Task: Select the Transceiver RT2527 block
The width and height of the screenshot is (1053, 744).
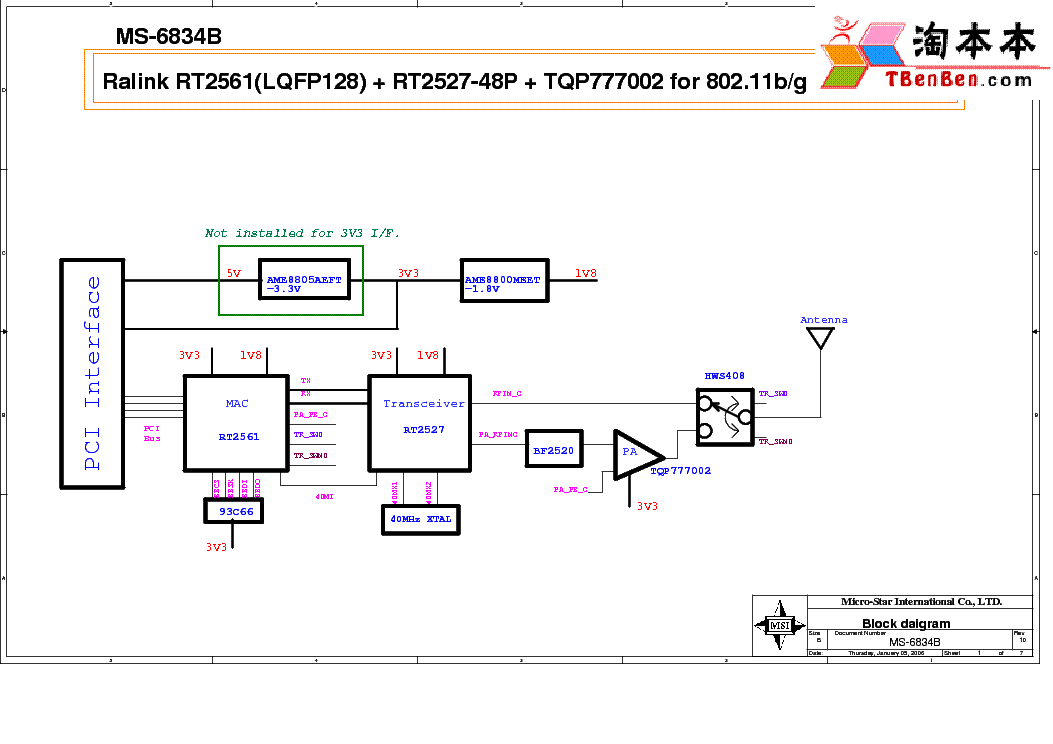Action: [x=420, y=424]
